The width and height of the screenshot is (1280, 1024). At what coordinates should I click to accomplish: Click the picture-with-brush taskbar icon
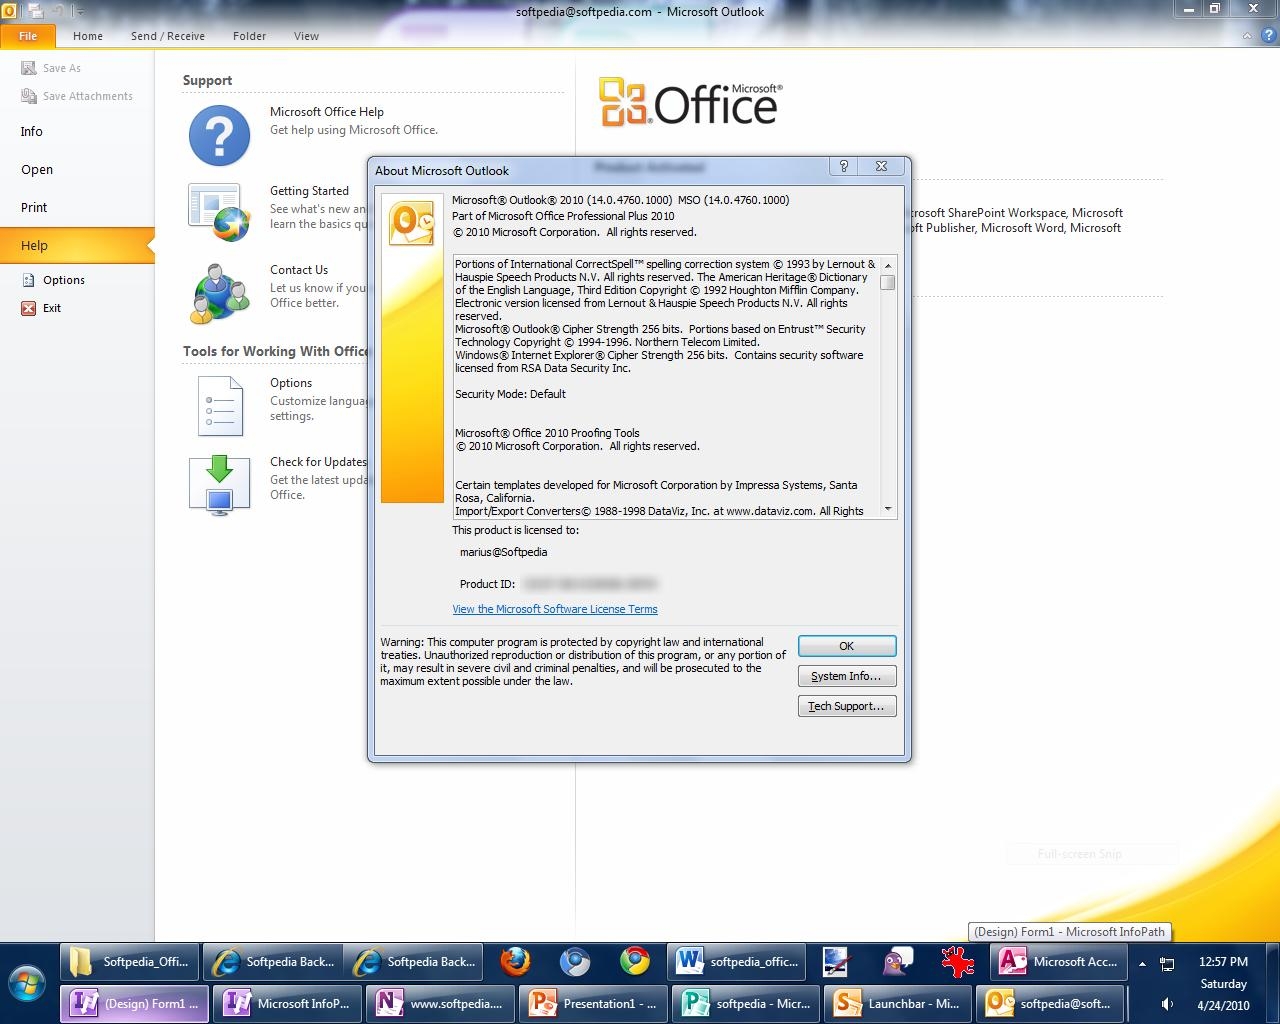837,962
